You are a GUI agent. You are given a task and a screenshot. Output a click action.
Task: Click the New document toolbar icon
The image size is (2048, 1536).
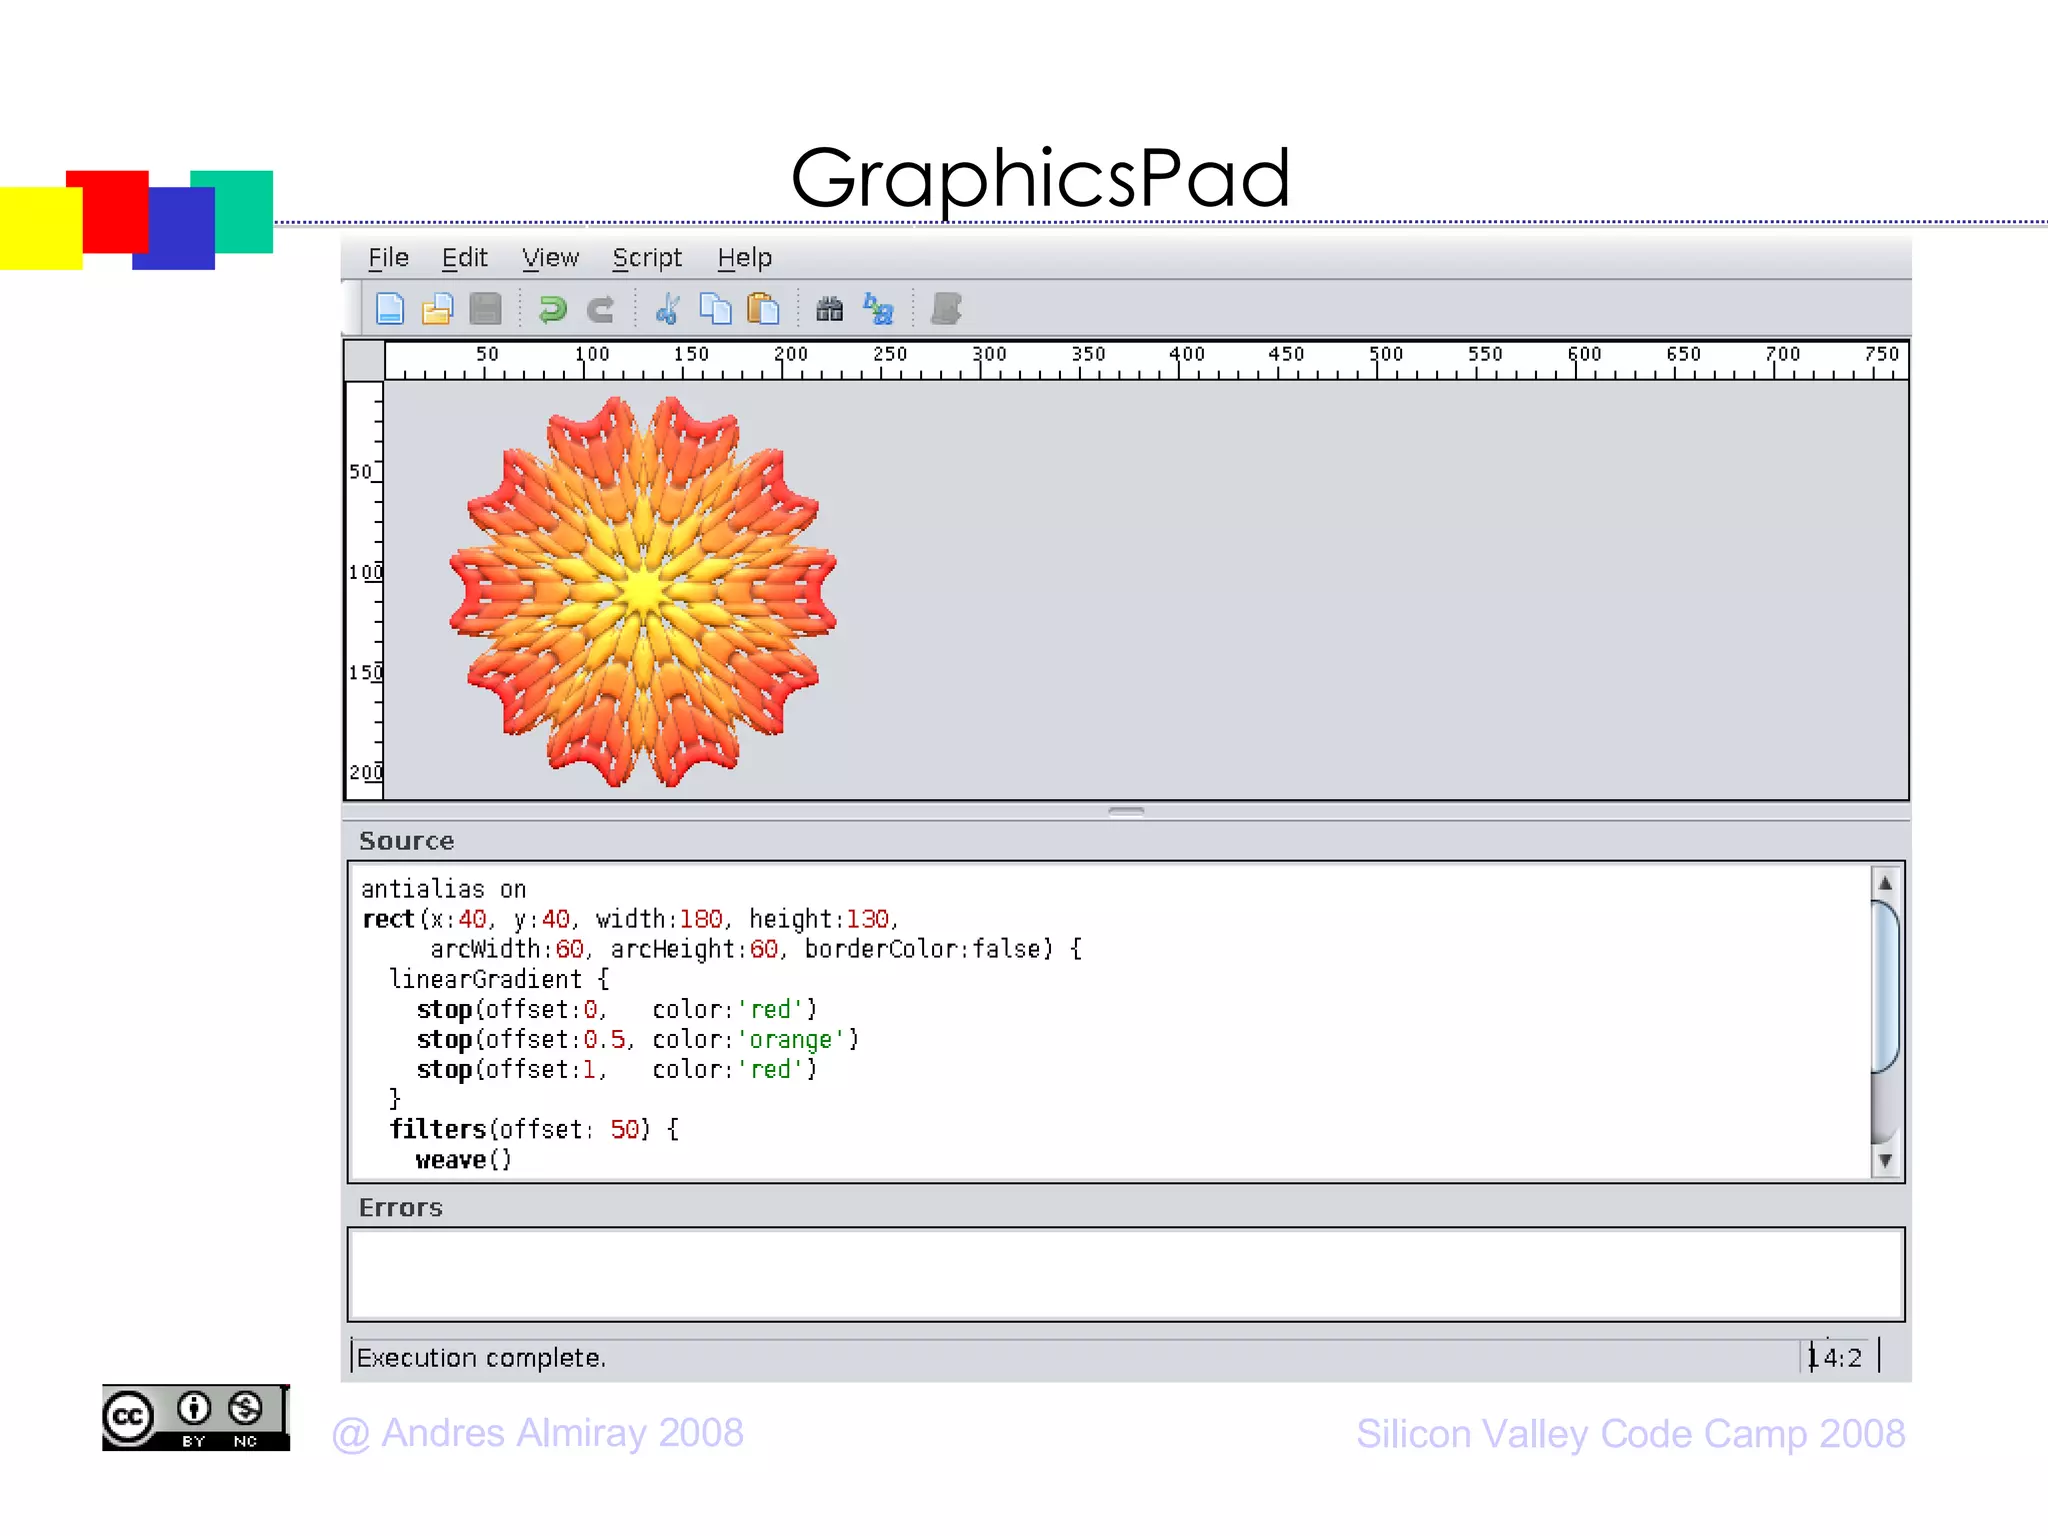(x=389, y=309)
